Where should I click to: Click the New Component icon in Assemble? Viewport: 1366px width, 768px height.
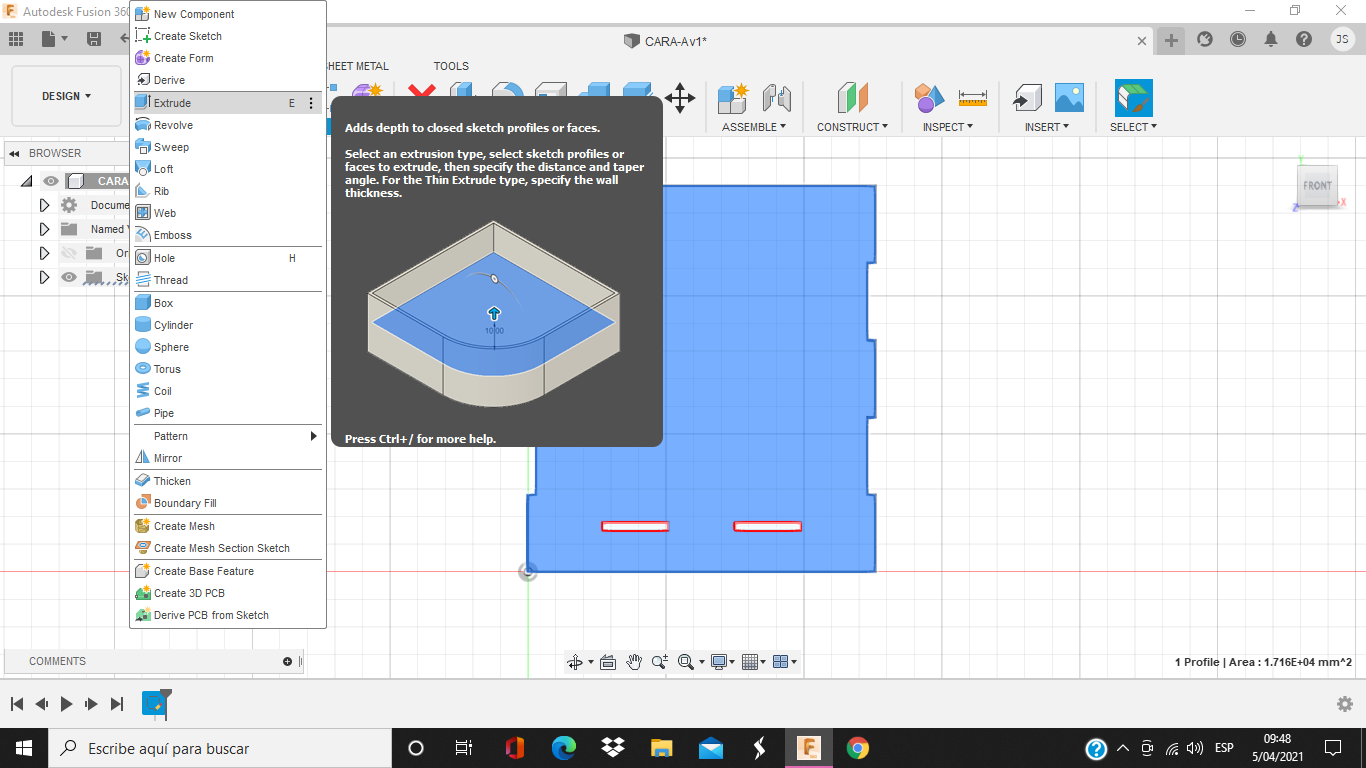733,98
